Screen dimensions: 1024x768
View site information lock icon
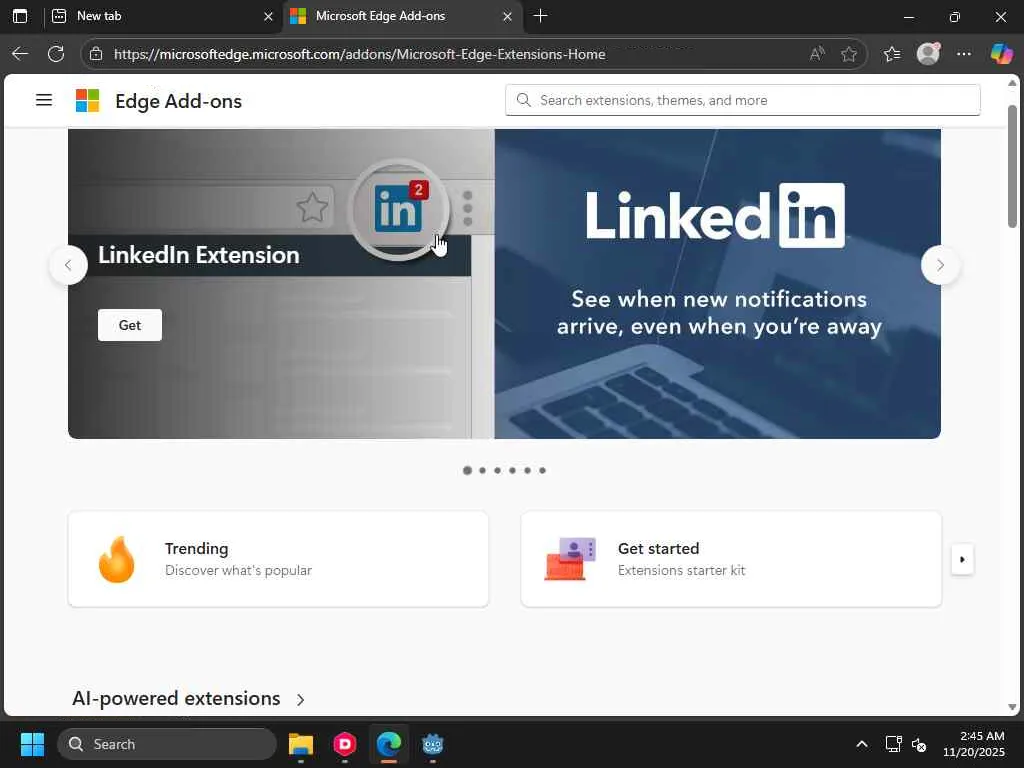96,54
